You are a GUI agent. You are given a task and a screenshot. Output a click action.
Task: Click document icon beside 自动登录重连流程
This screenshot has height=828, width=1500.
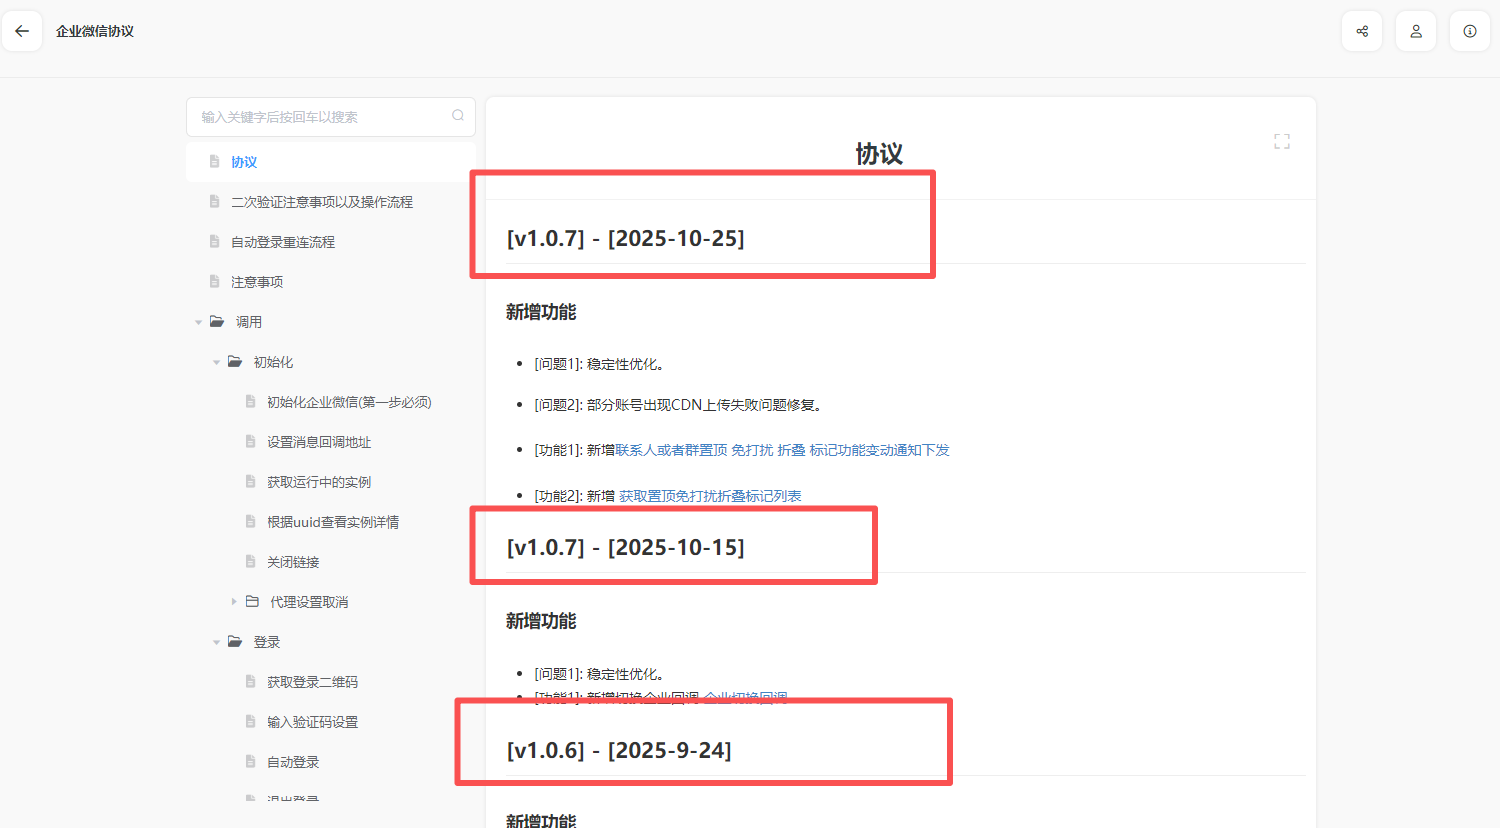click(x=214, y=241)
